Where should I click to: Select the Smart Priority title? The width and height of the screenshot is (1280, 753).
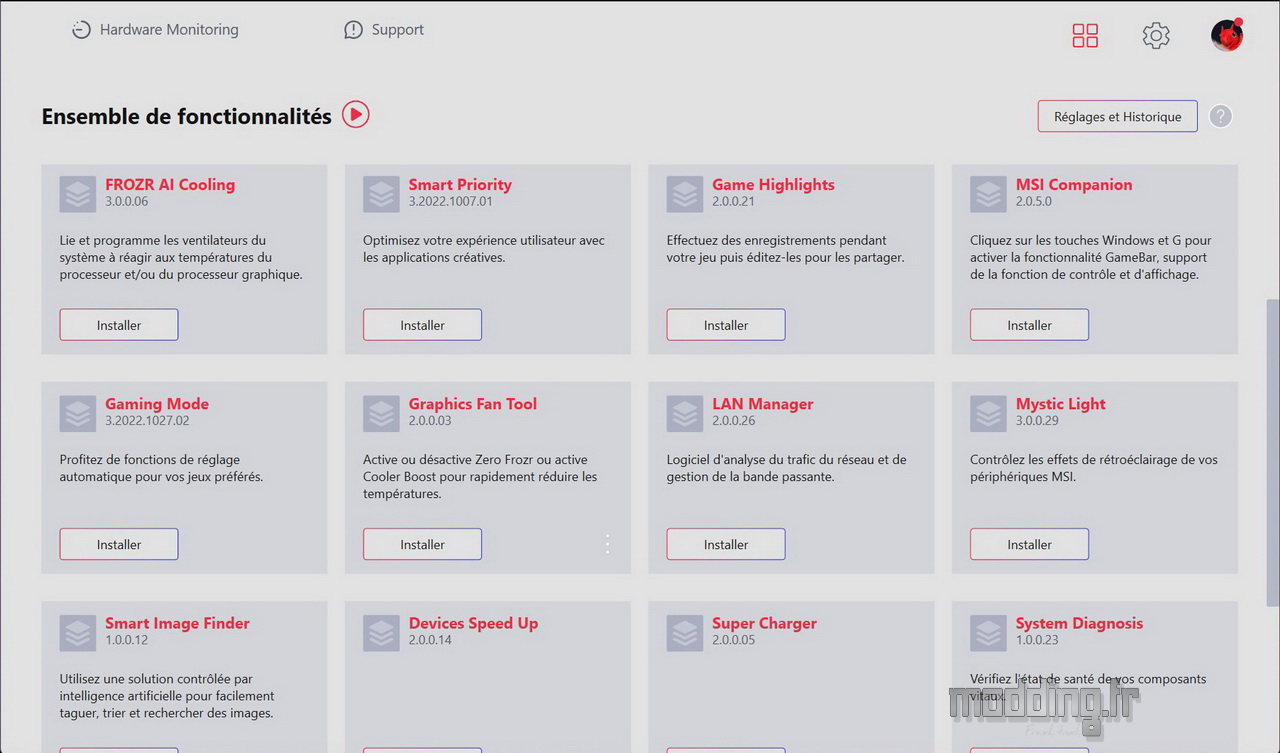point(460,184)
